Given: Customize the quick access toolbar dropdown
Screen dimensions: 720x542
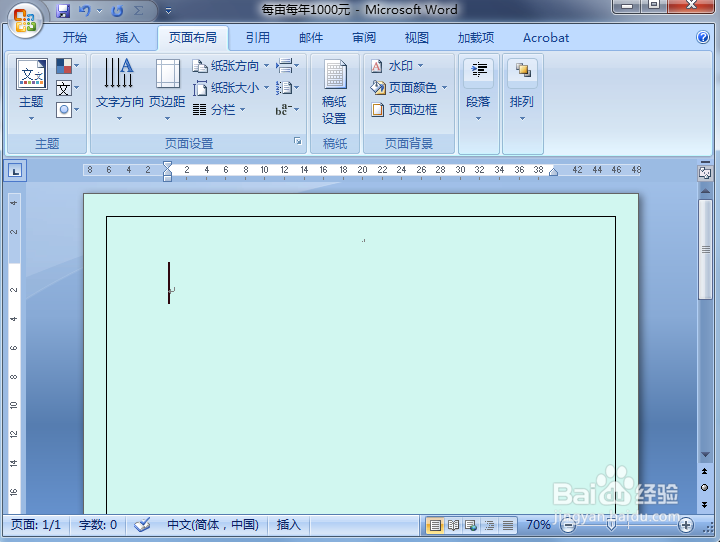Looking at the screenshot, I should pyautogui.click(x=168, y=11).
